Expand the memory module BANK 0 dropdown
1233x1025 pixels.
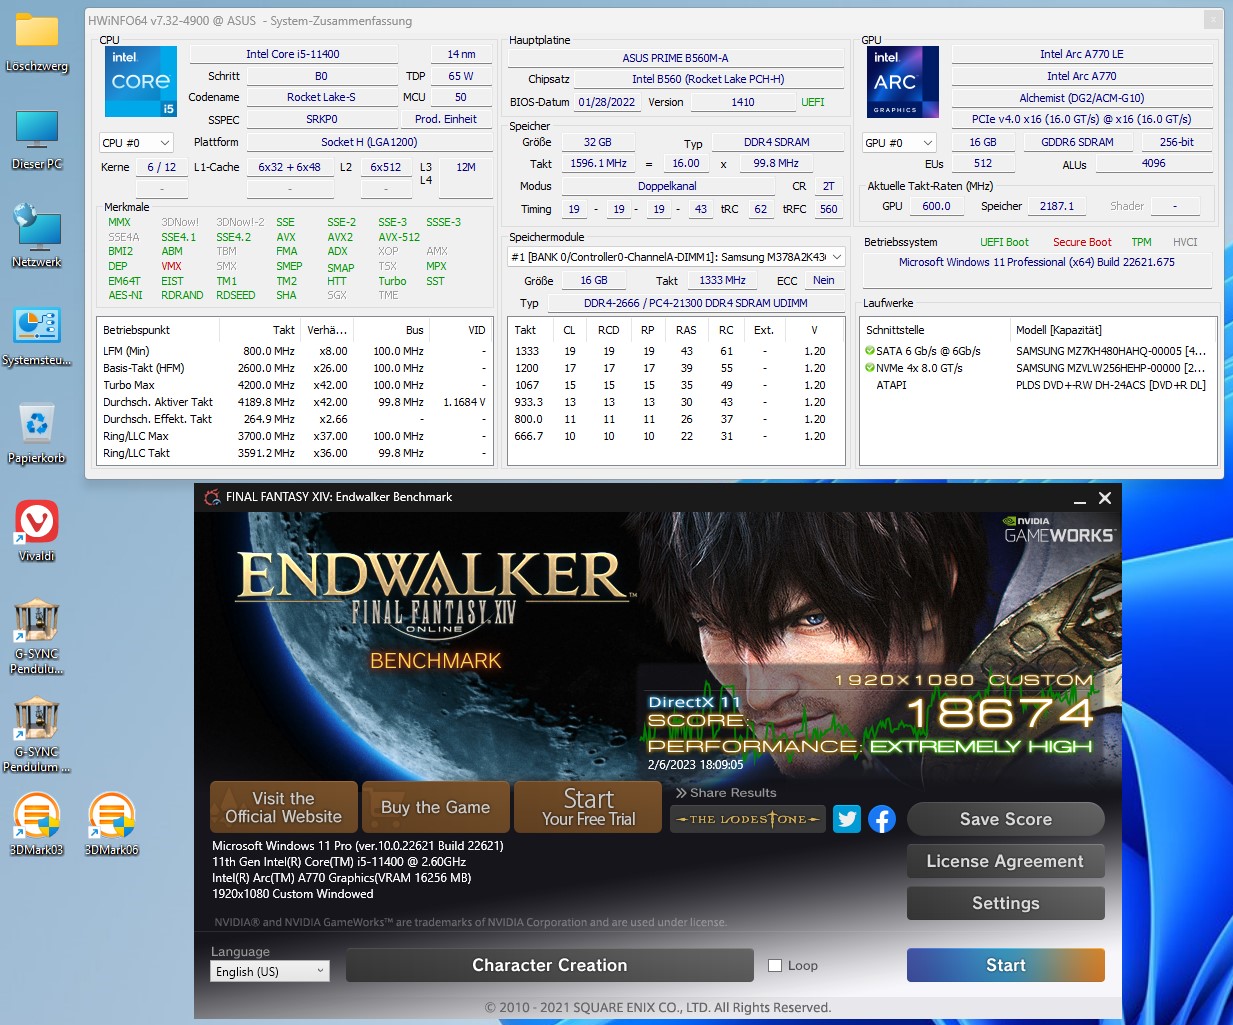(x=676, y=257)
